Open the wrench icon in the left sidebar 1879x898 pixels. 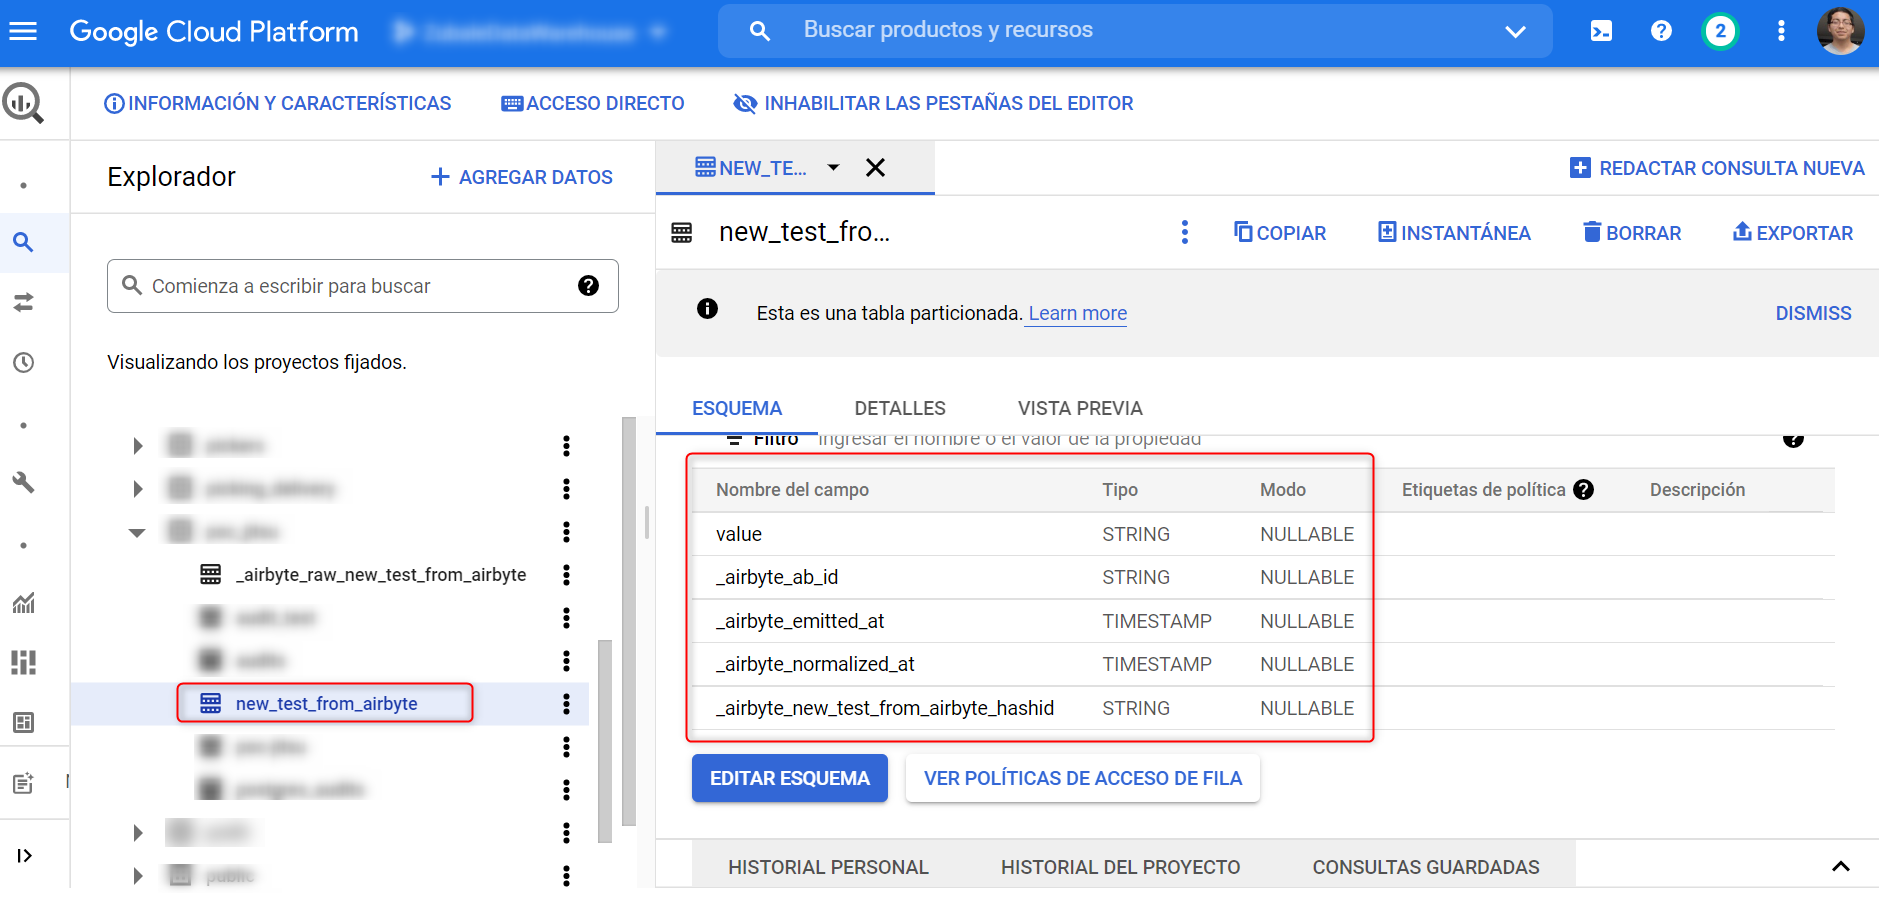click(x=23, y=482)
